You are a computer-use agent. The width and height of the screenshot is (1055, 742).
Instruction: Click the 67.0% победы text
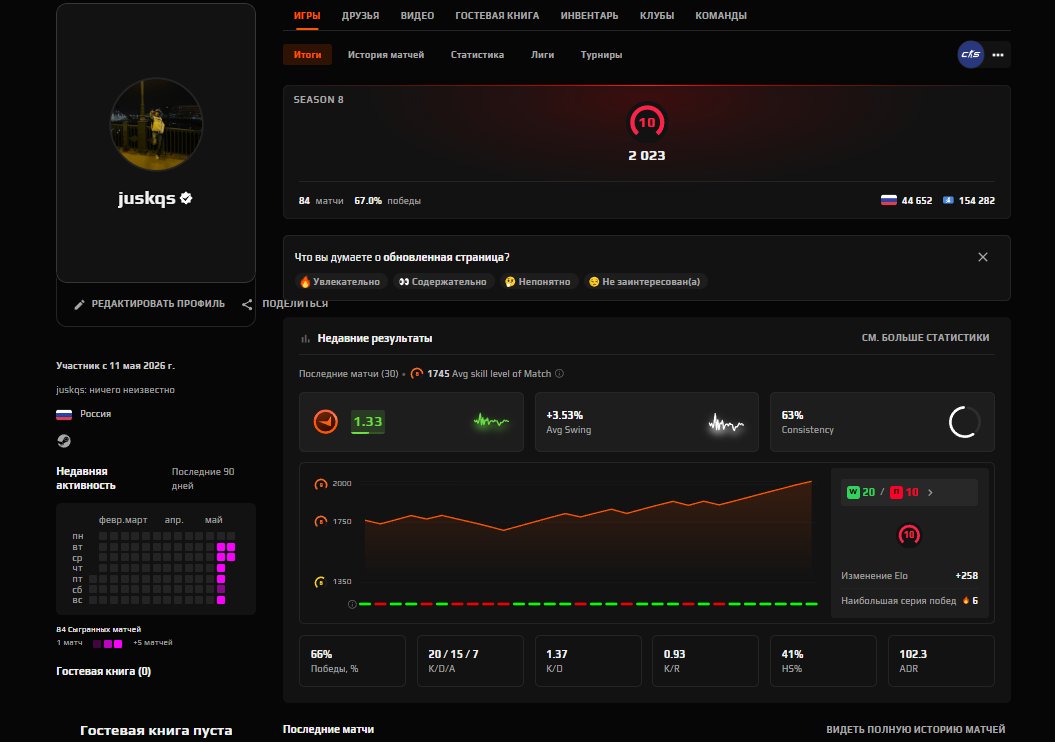[388, 200]
